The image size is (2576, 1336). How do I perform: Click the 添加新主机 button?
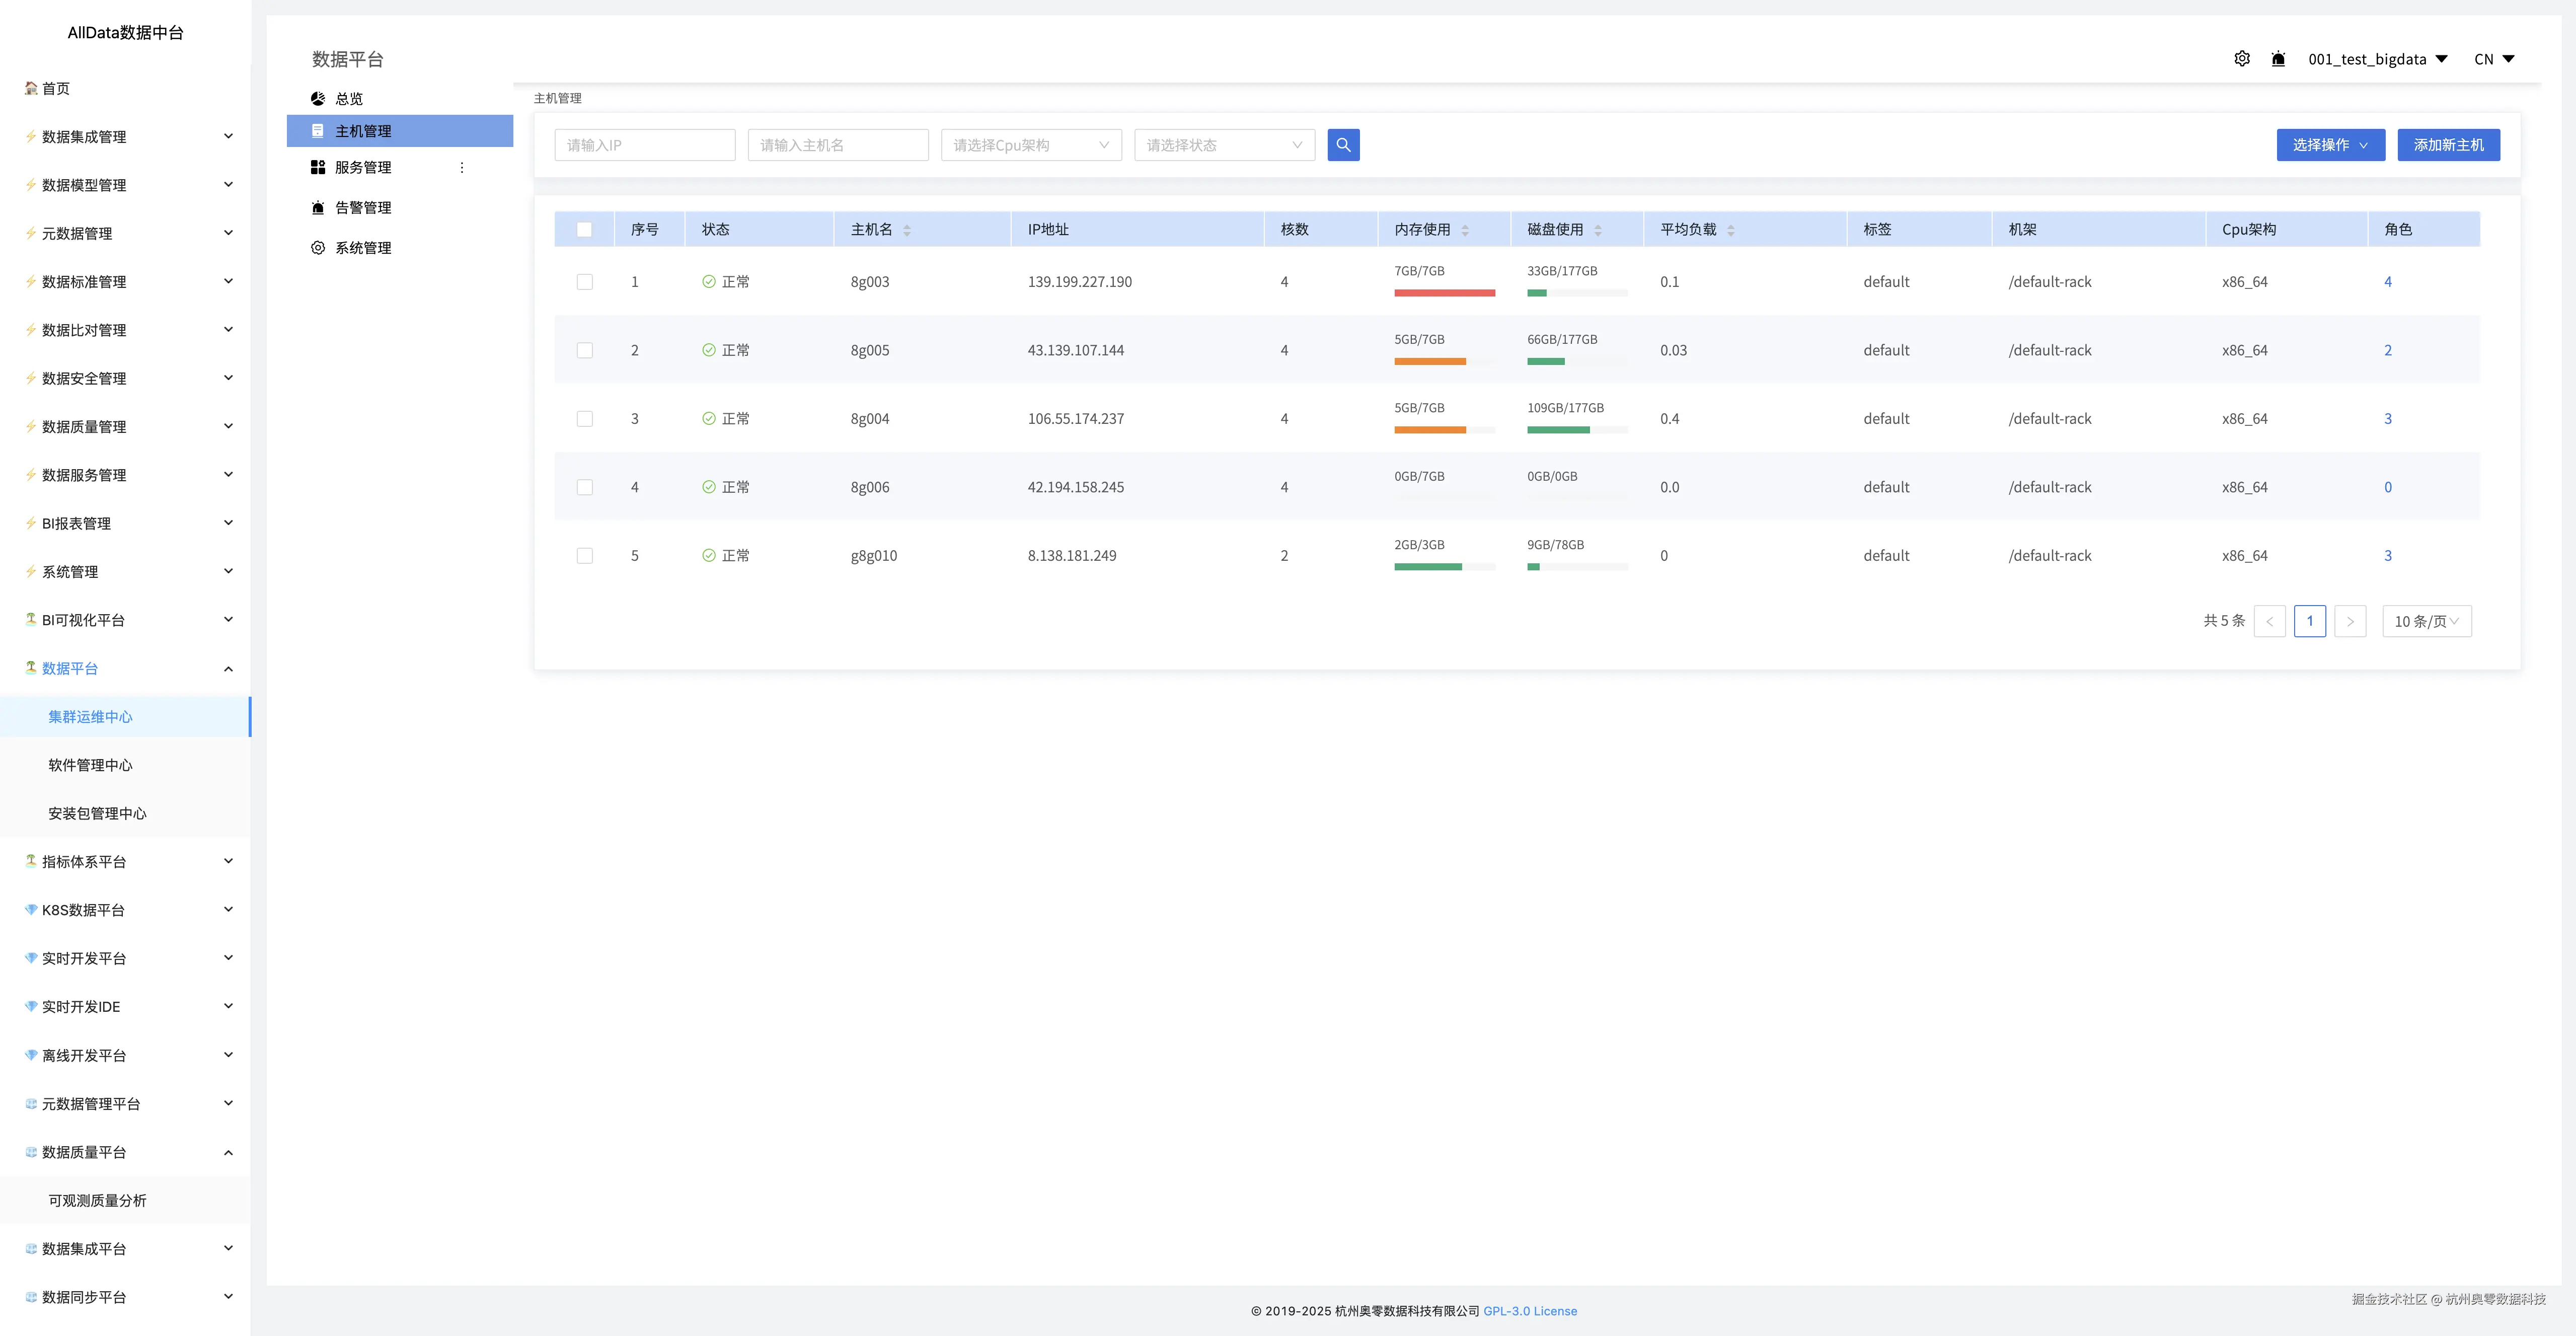(x=2448, y=145)
